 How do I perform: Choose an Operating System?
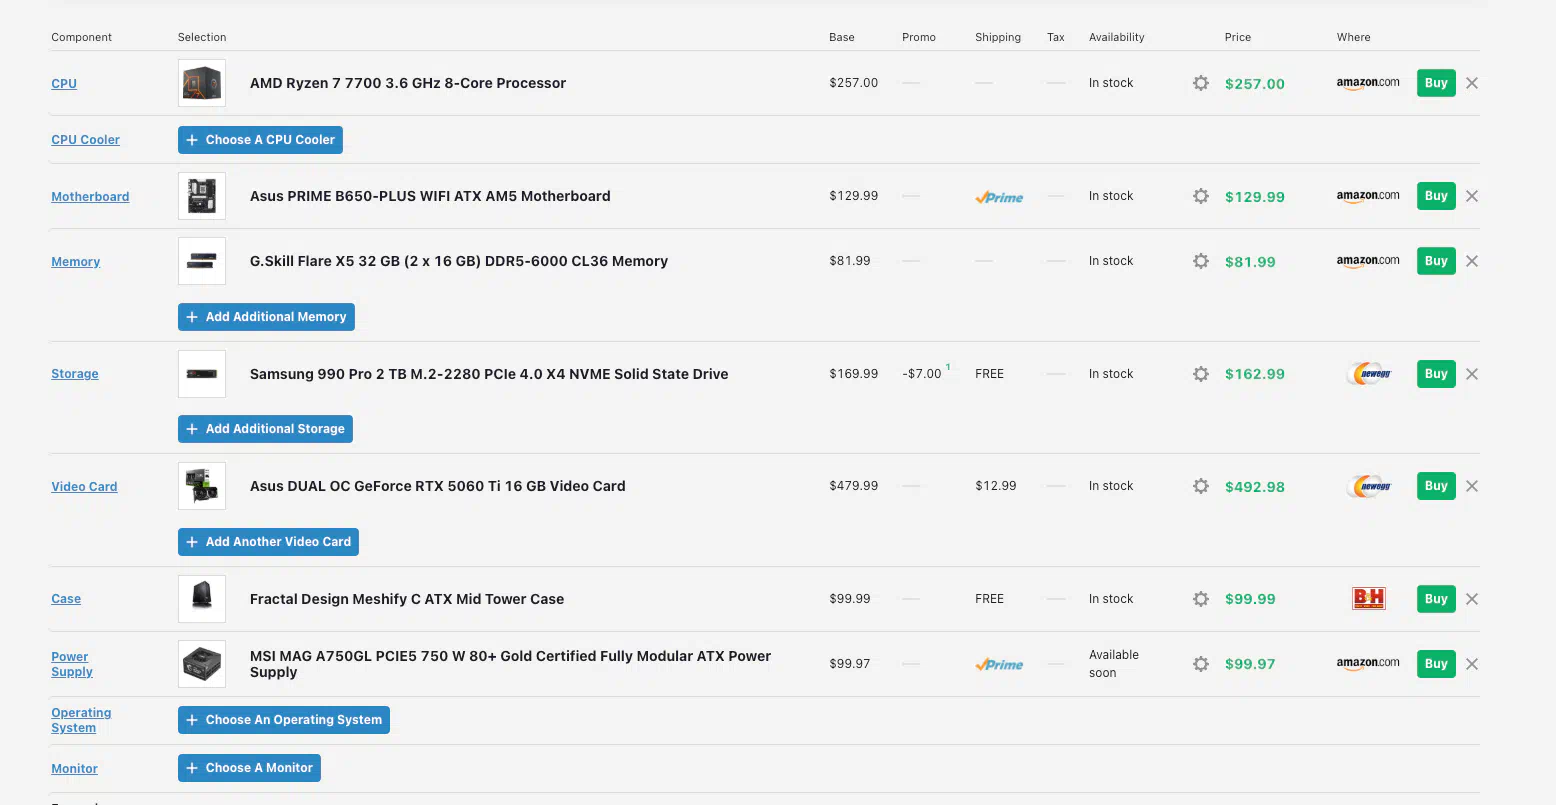[284, 720]
